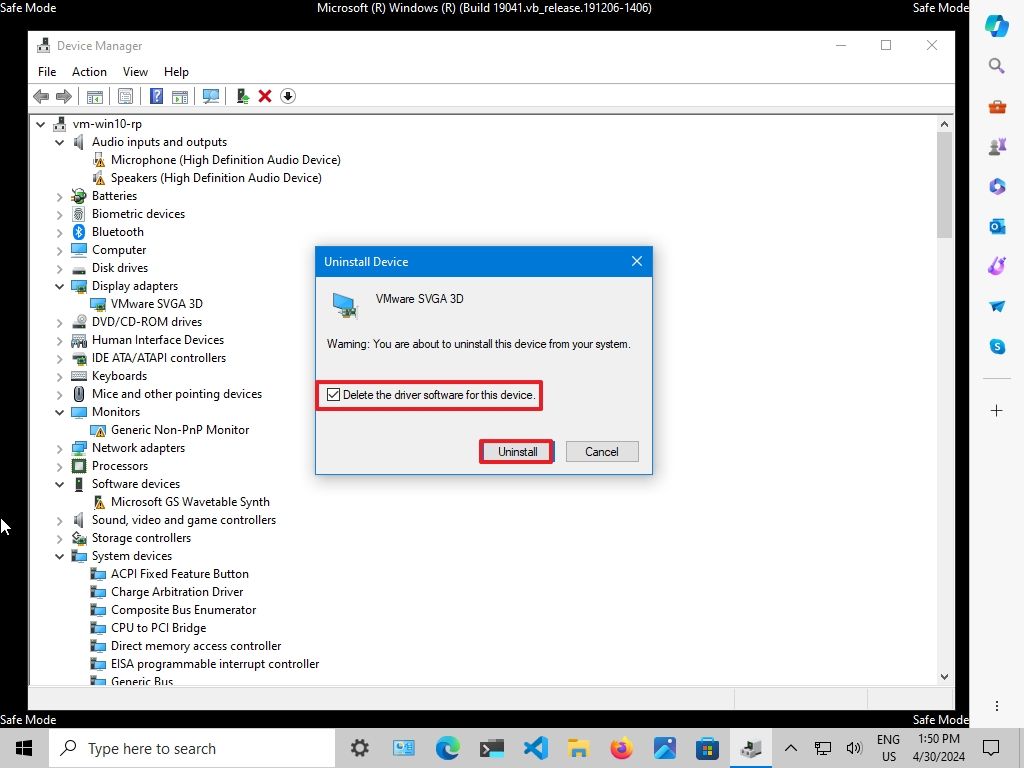Screen dimensions: 1024x768
Task: Click the Back navigation arrow in Device Manager
Action: click(40, 96)
